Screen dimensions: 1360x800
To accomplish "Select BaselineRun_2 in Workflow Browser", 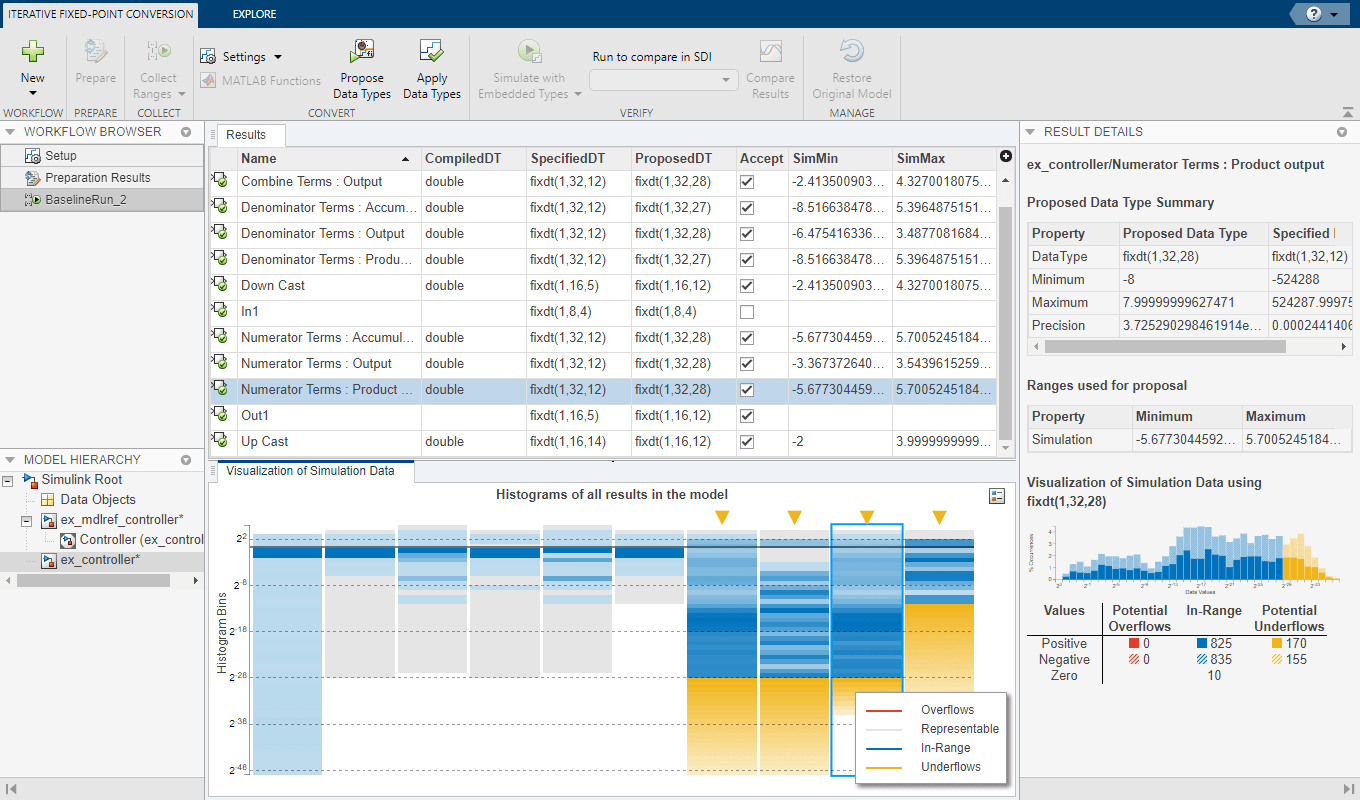I will (86, 200).
